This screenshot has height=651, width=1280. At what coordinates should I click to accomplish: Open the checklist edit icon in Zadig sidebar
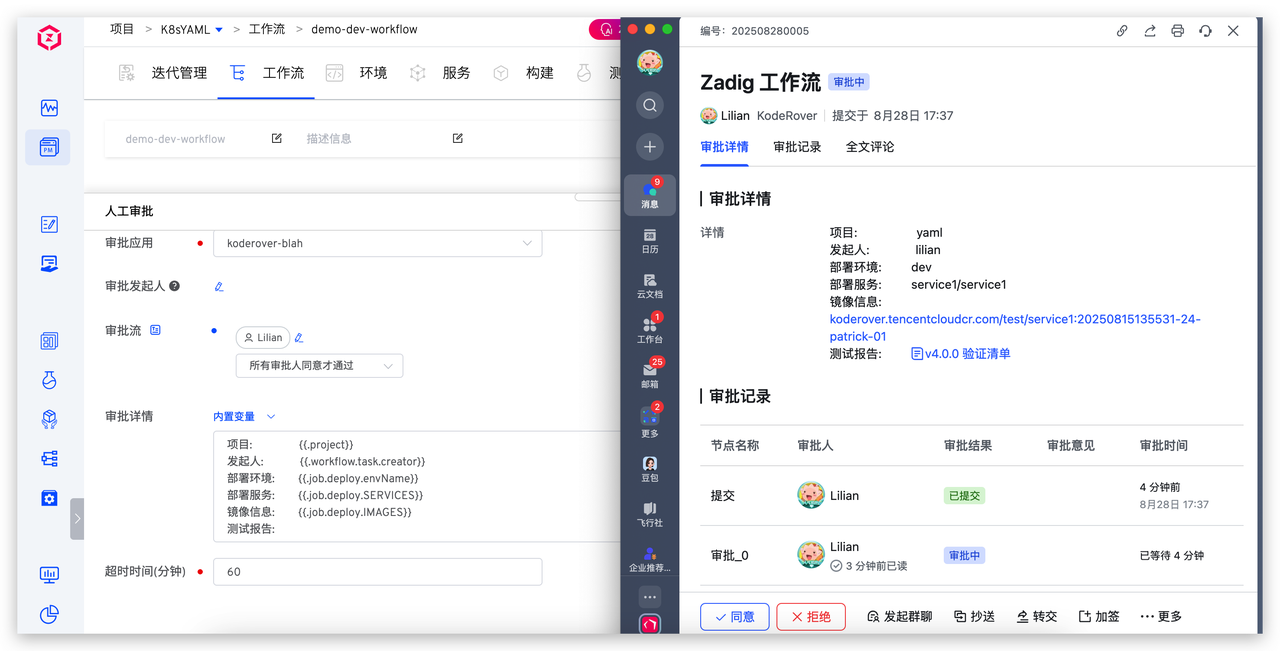tap(49, 224)
